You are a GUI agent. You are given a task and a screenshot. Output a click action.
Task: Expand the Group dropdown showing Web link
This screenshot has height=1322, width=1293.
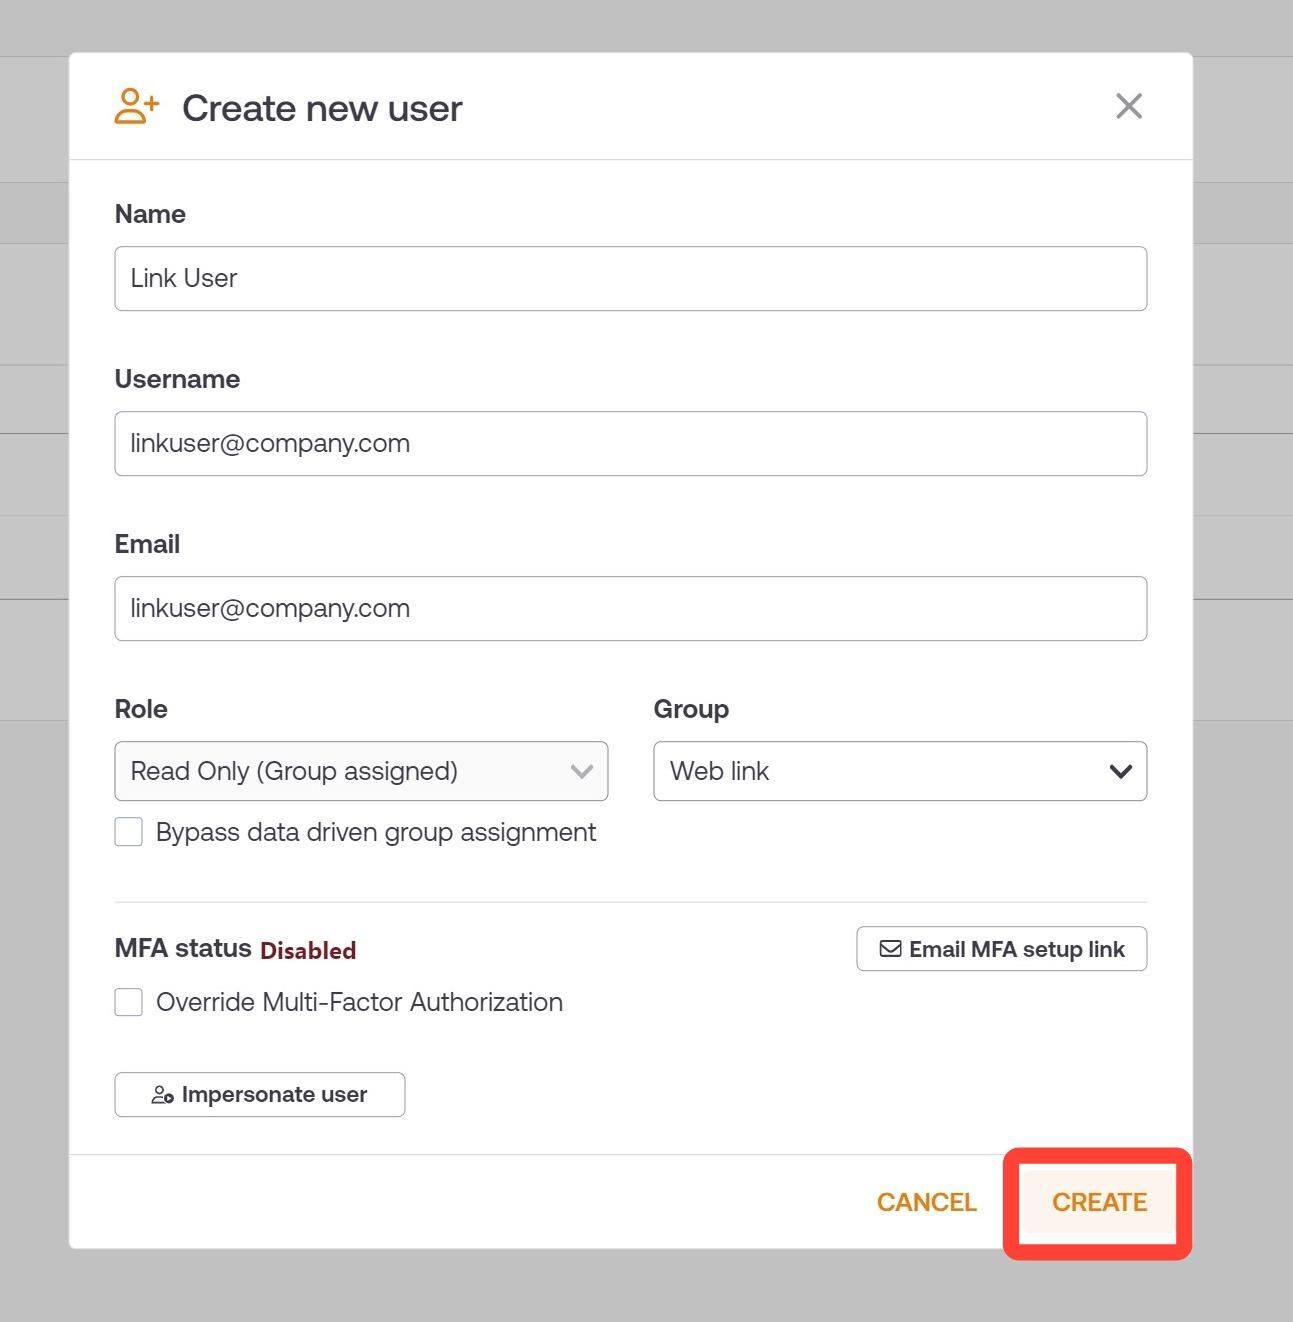(900, 771)
